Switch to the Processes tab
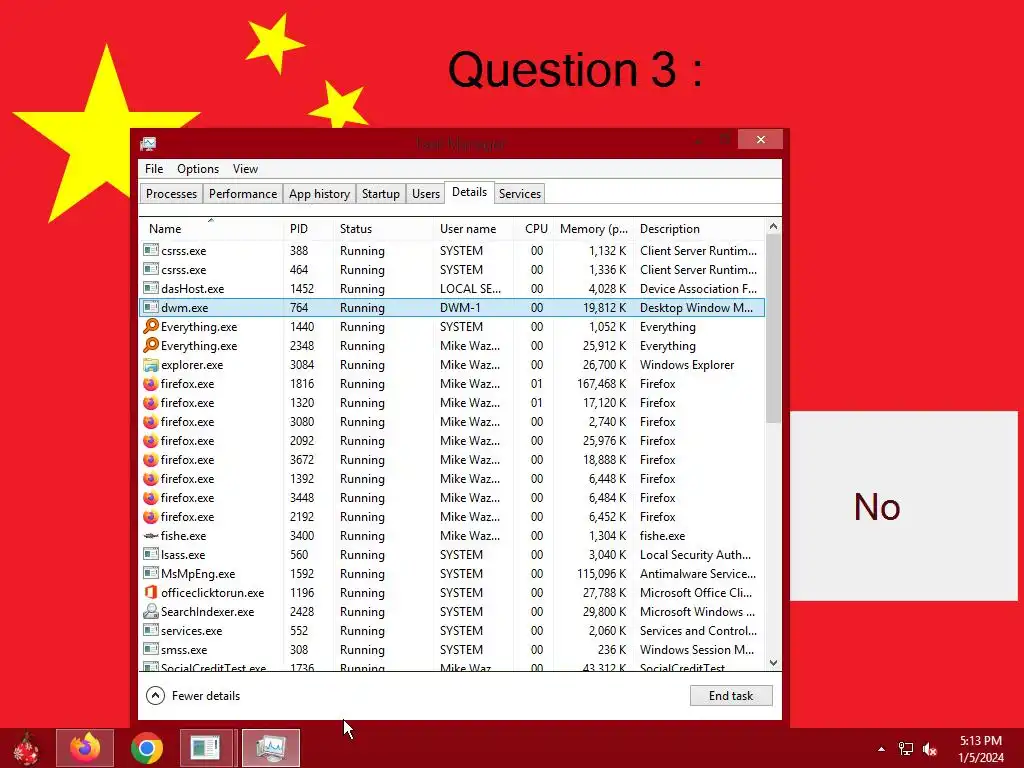1024x768 pixels. click(171, 194)
